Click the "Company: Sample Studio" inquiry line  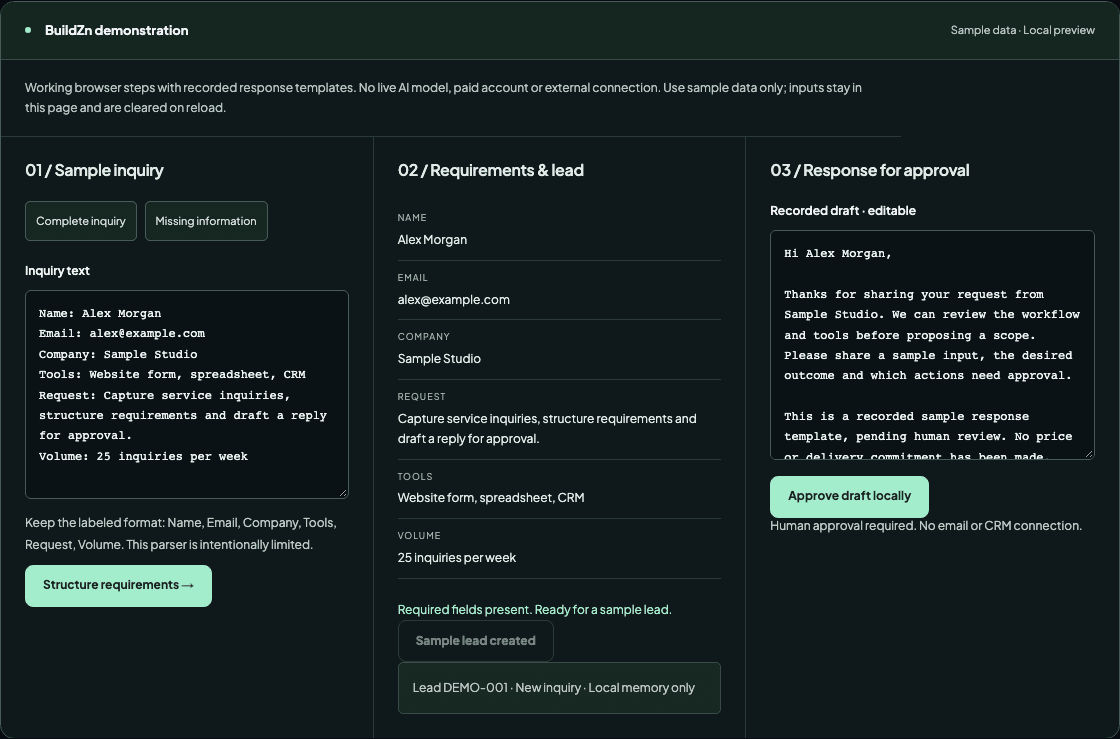click(118, 354)
